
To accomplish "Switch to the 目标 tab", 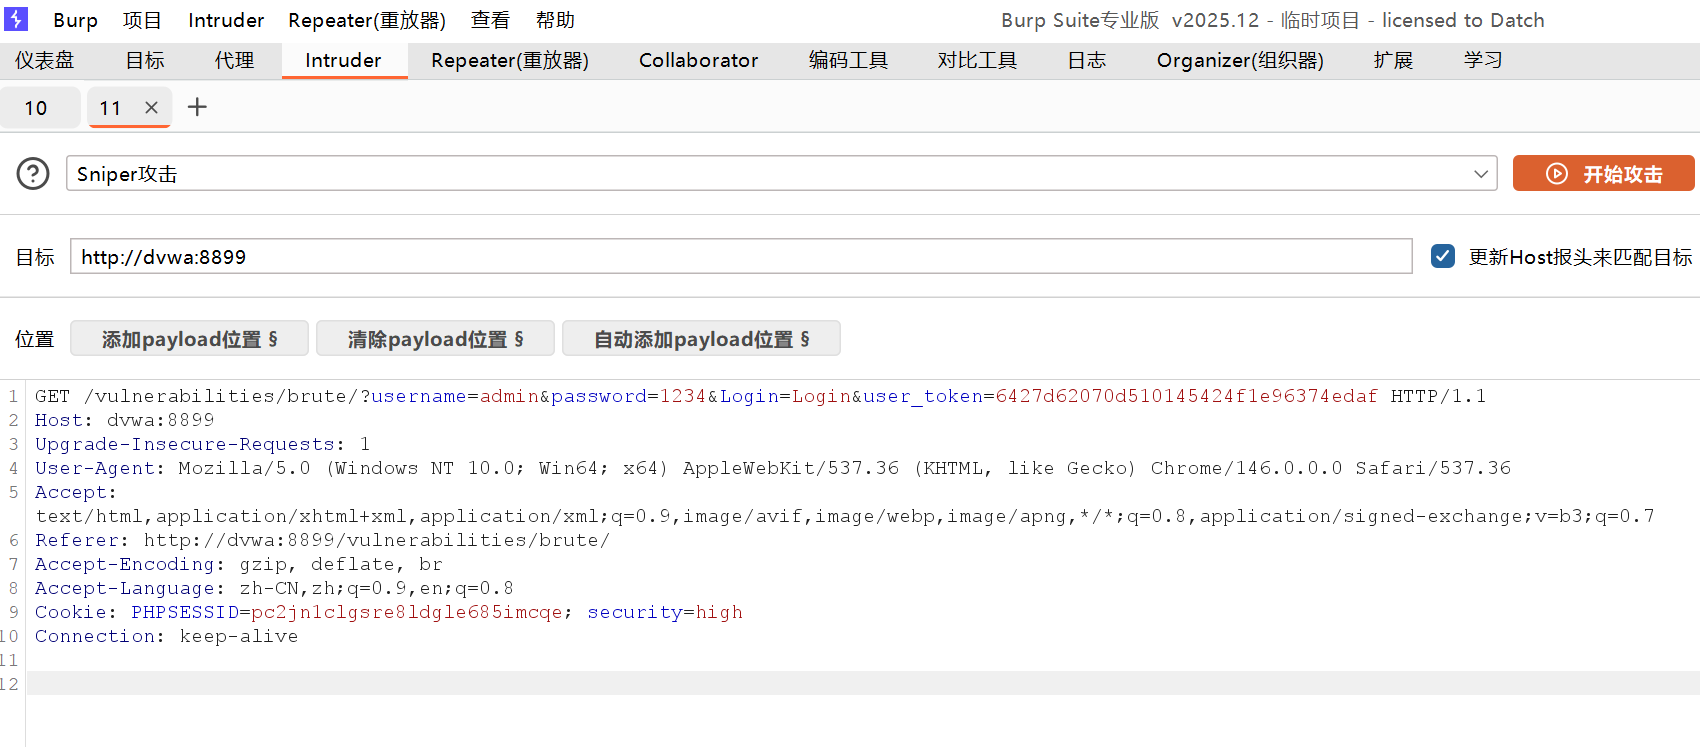I will (x=145, y=60).
